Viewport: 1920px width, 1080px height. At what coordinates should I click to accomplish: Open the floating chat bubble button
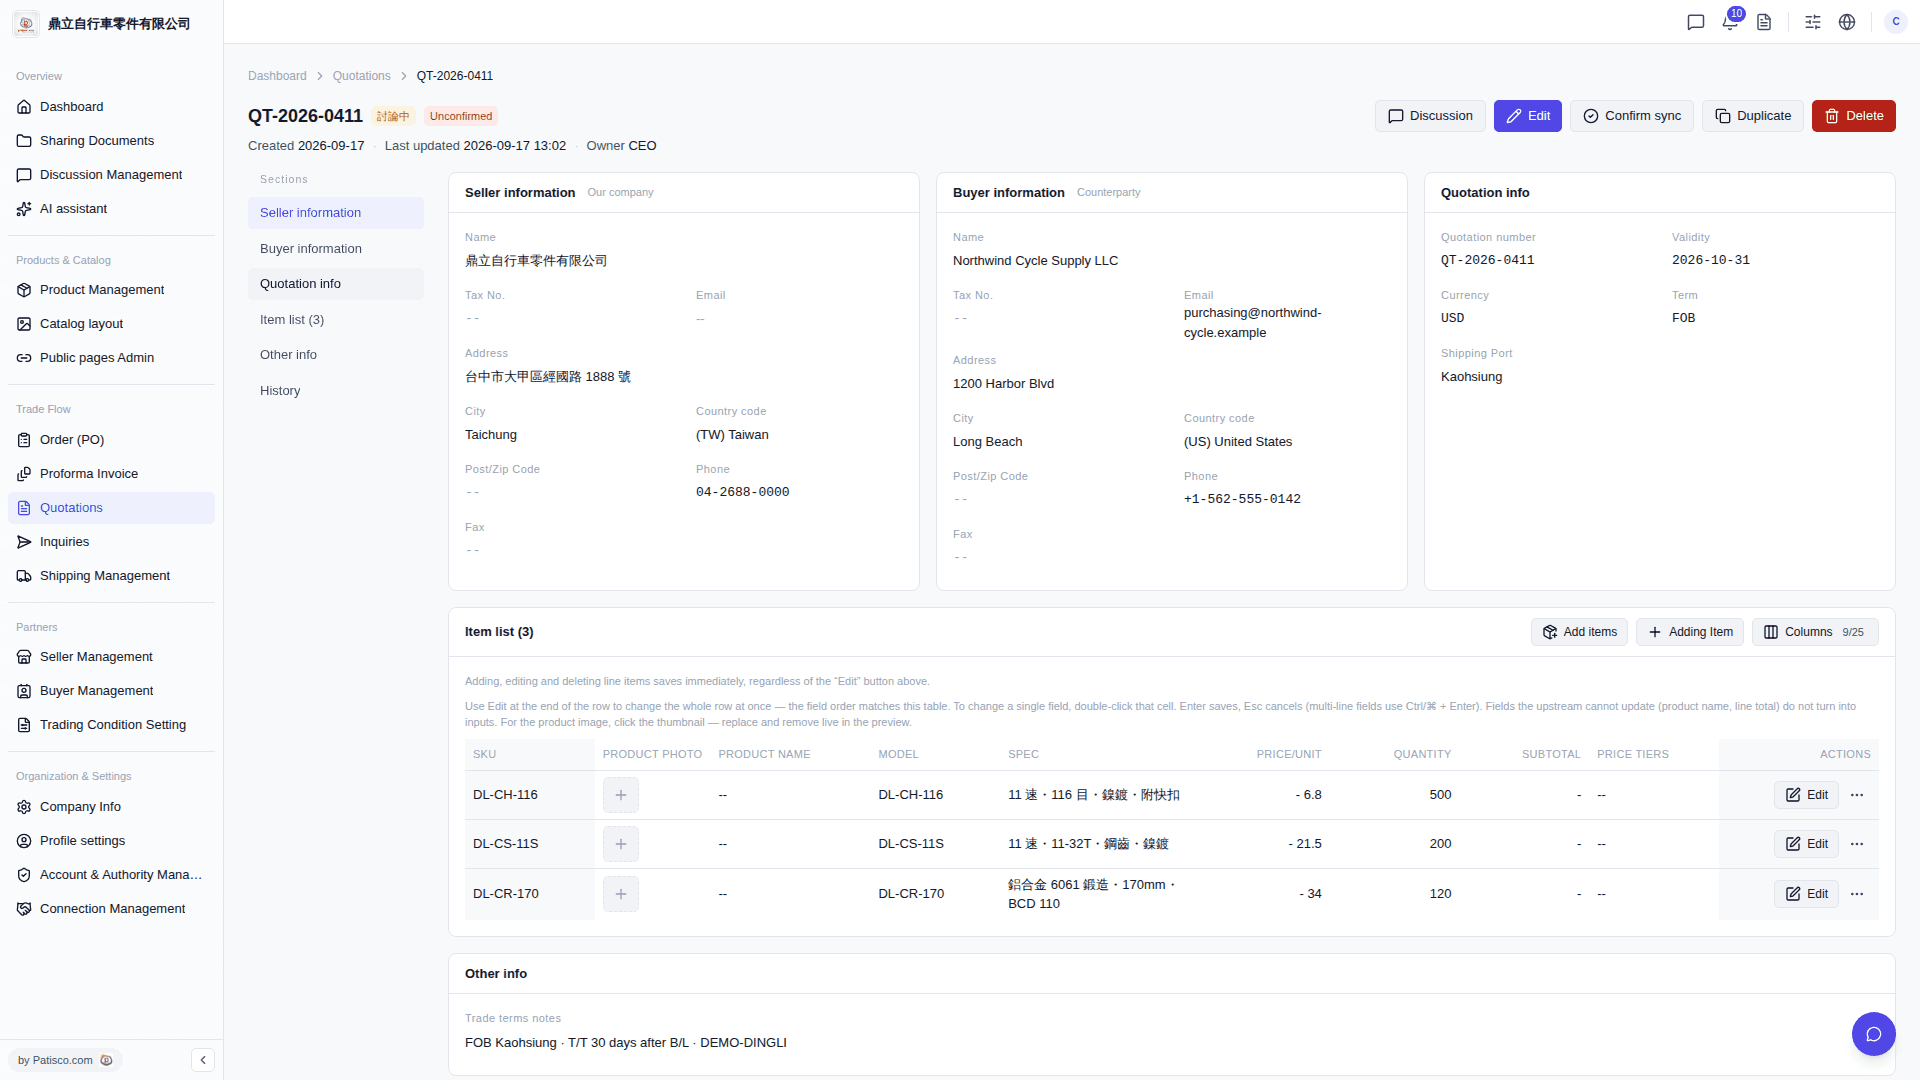tap(1874, 1034)
